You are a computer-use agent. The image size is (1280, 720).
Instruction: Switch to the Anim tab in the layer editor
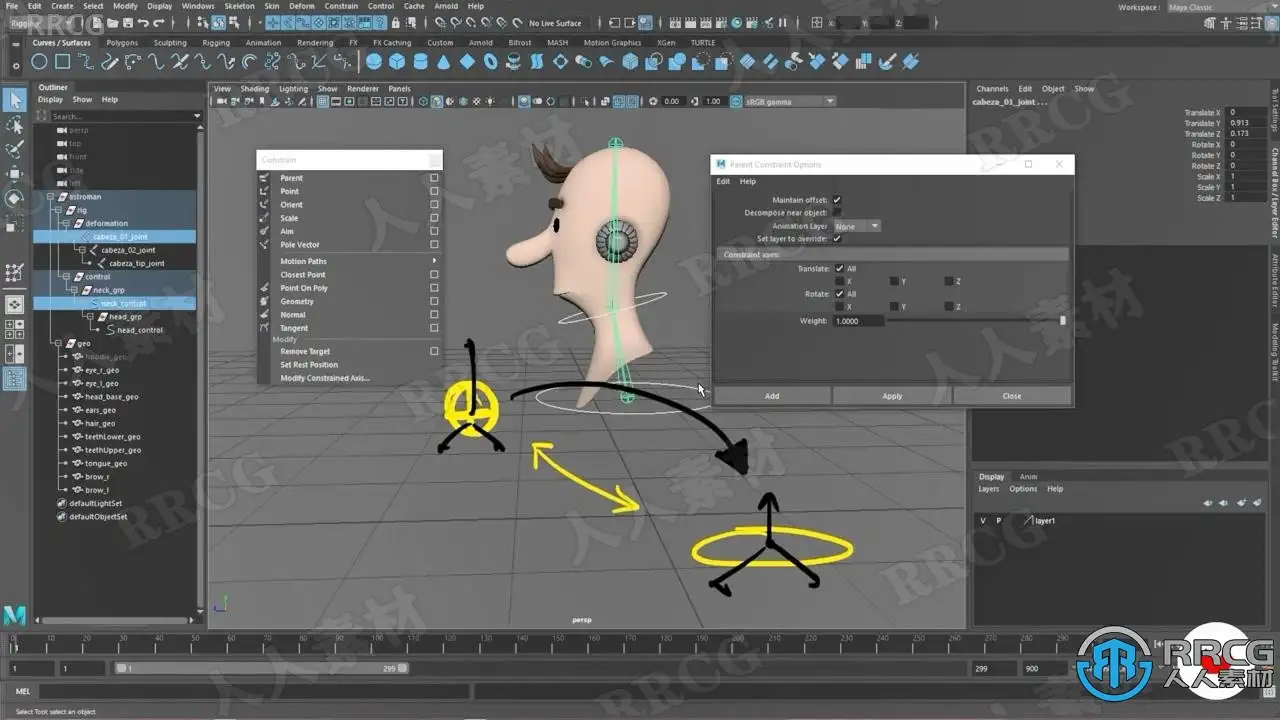tap(1028, 477)
